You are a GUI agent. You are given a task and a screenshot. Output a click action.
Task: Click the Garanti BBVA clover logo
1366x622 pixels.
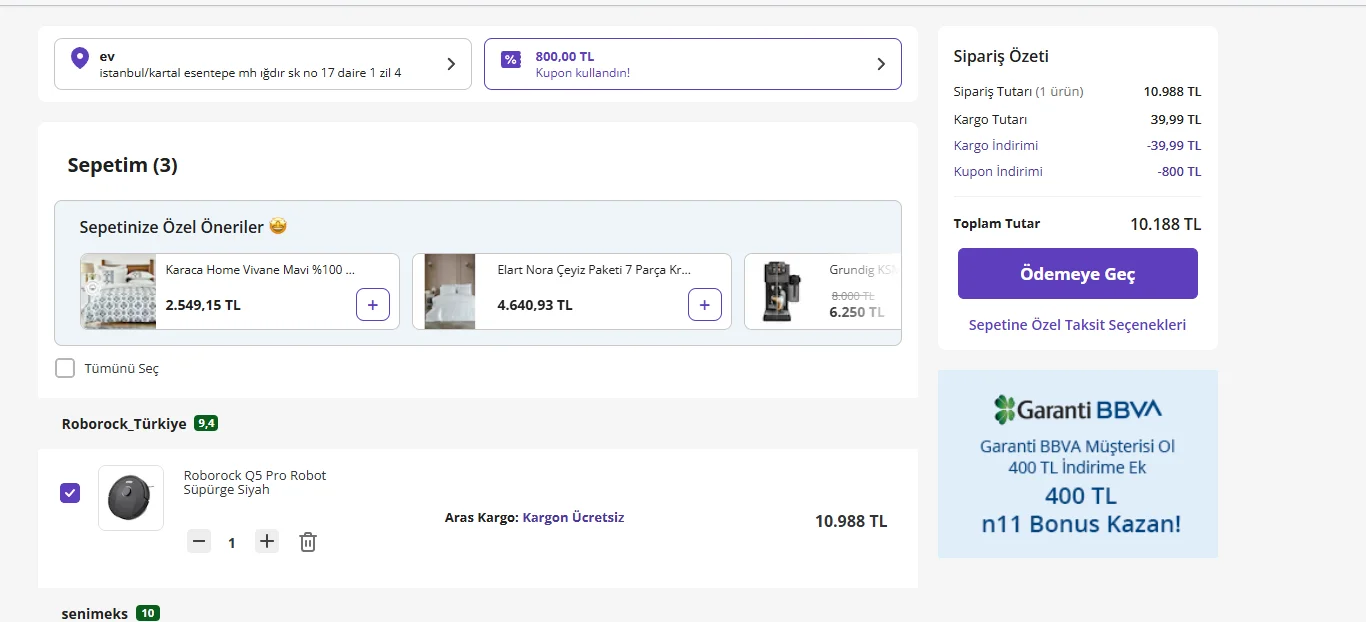1004,409
